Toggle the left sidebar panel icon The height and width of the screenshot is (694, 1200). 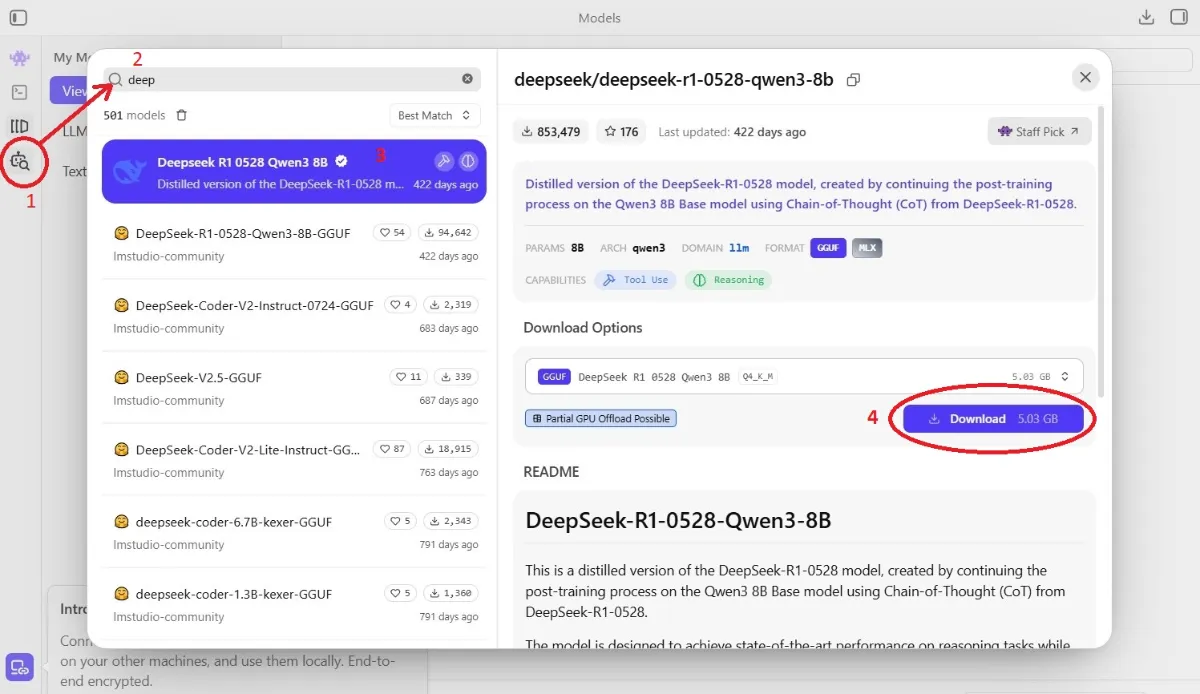pyautogui.click(x=18, y=18)
